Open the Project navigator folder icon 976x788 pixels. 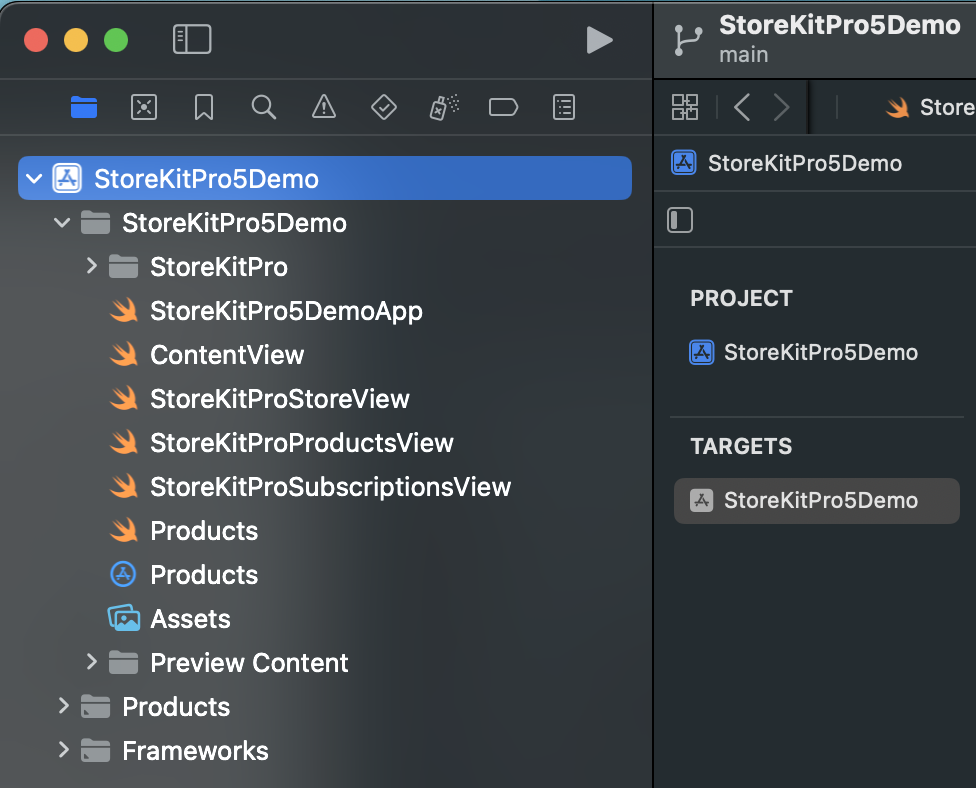(x=84, y=107)
